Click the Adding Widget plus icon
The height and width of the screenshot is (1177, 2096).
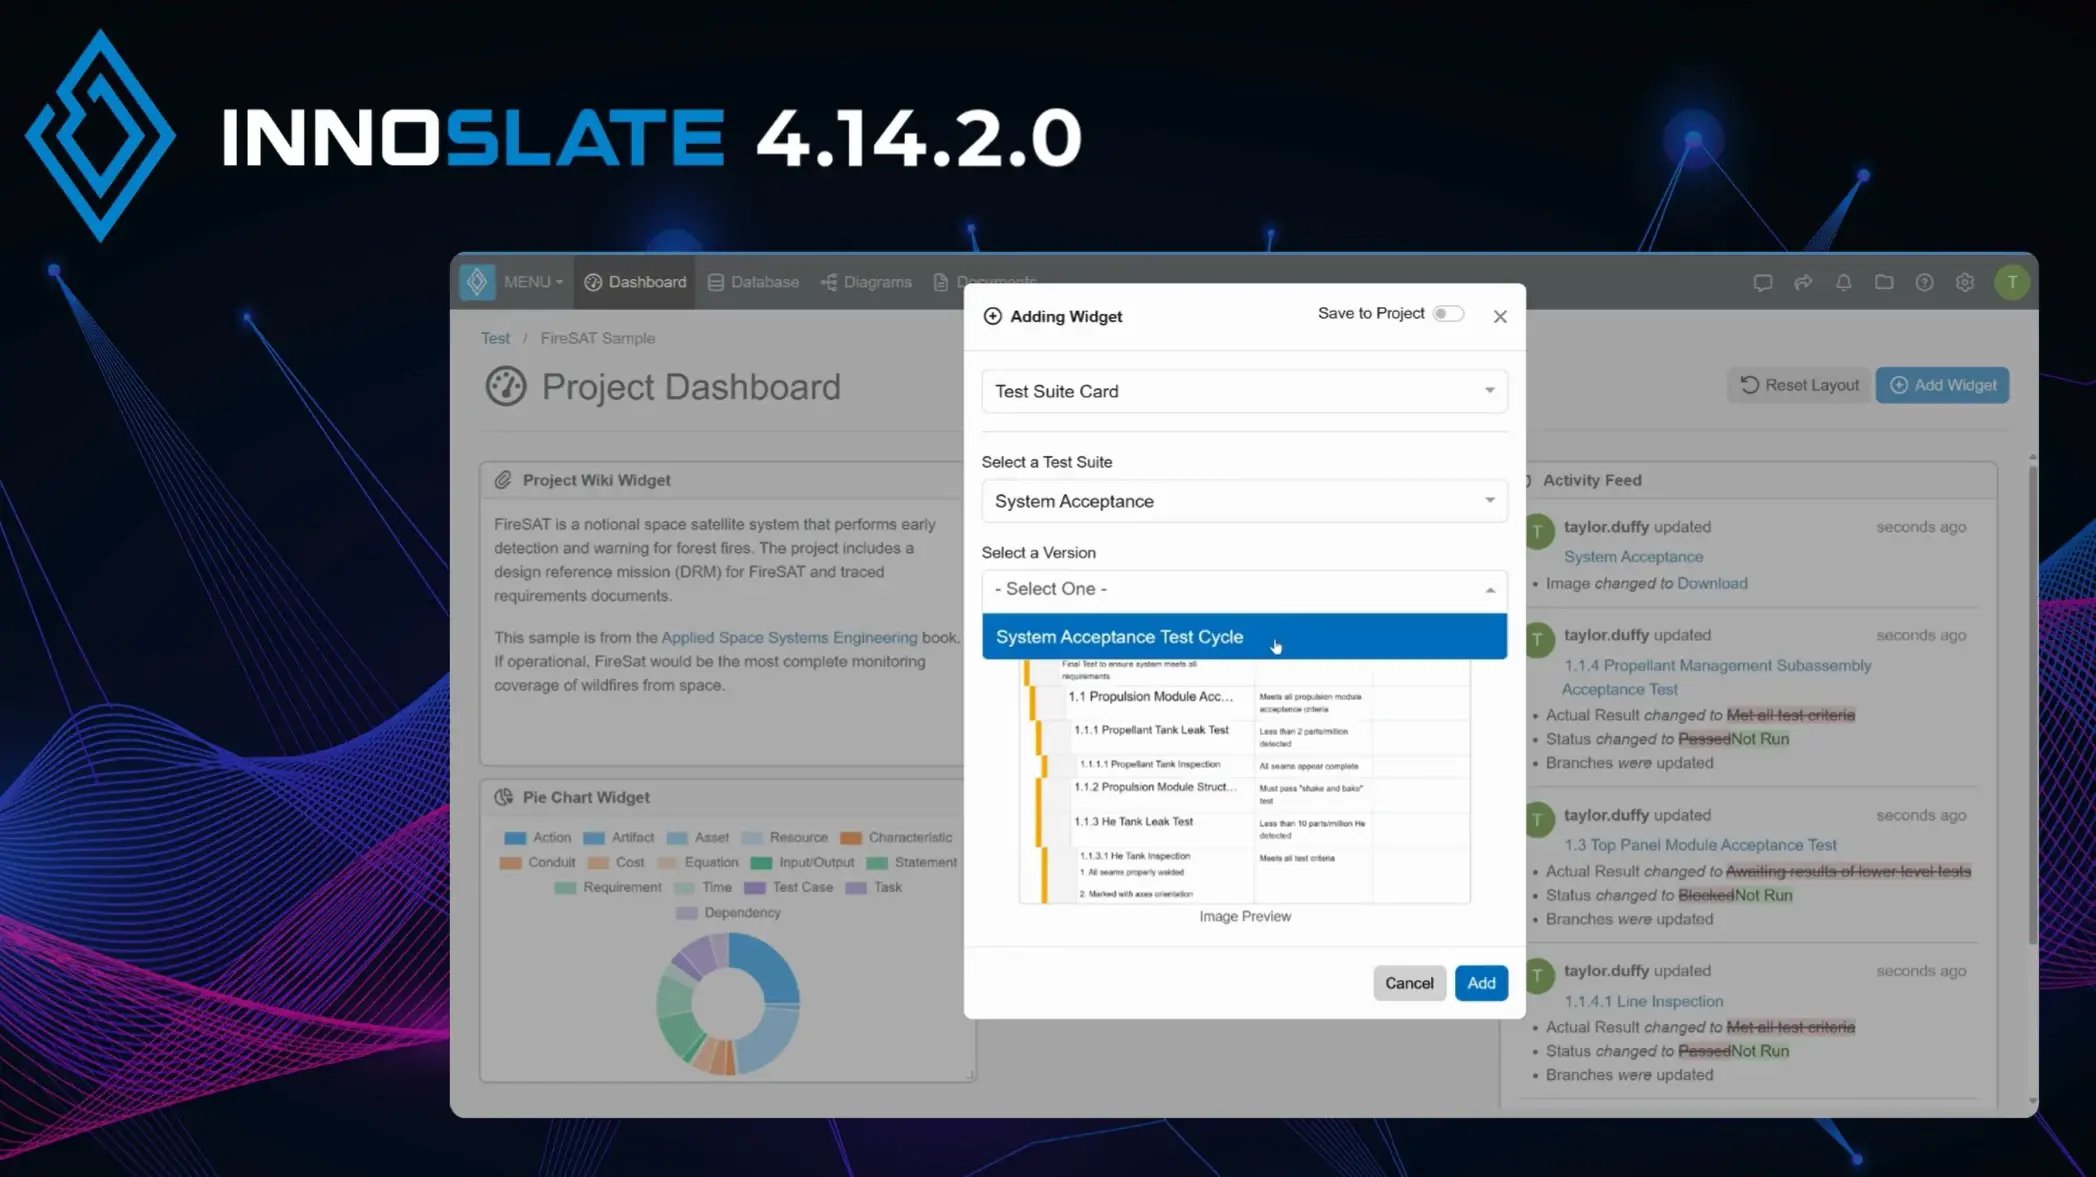(992, 316)
